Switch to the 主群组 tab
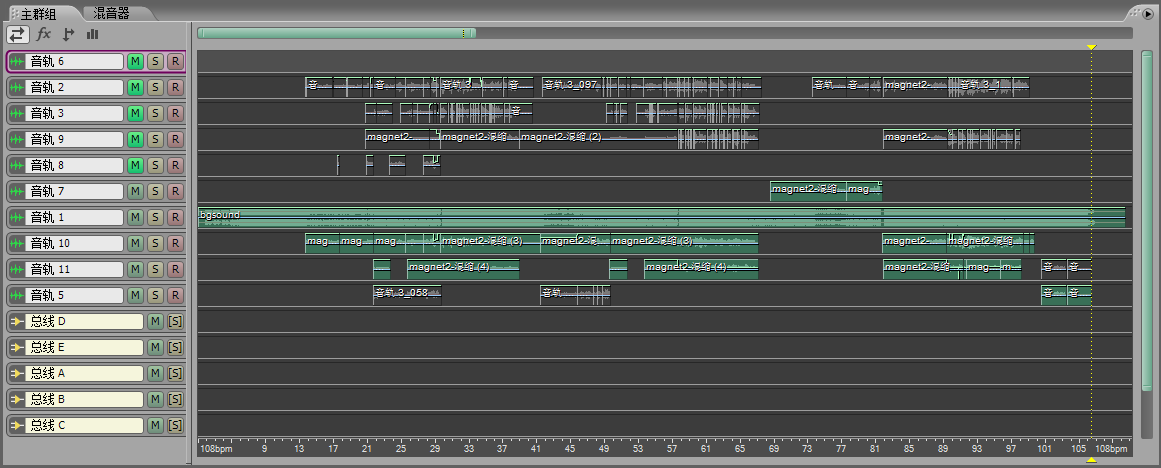Image resolution: width=1161 pixels, height=468 pixels. point(41,13)
